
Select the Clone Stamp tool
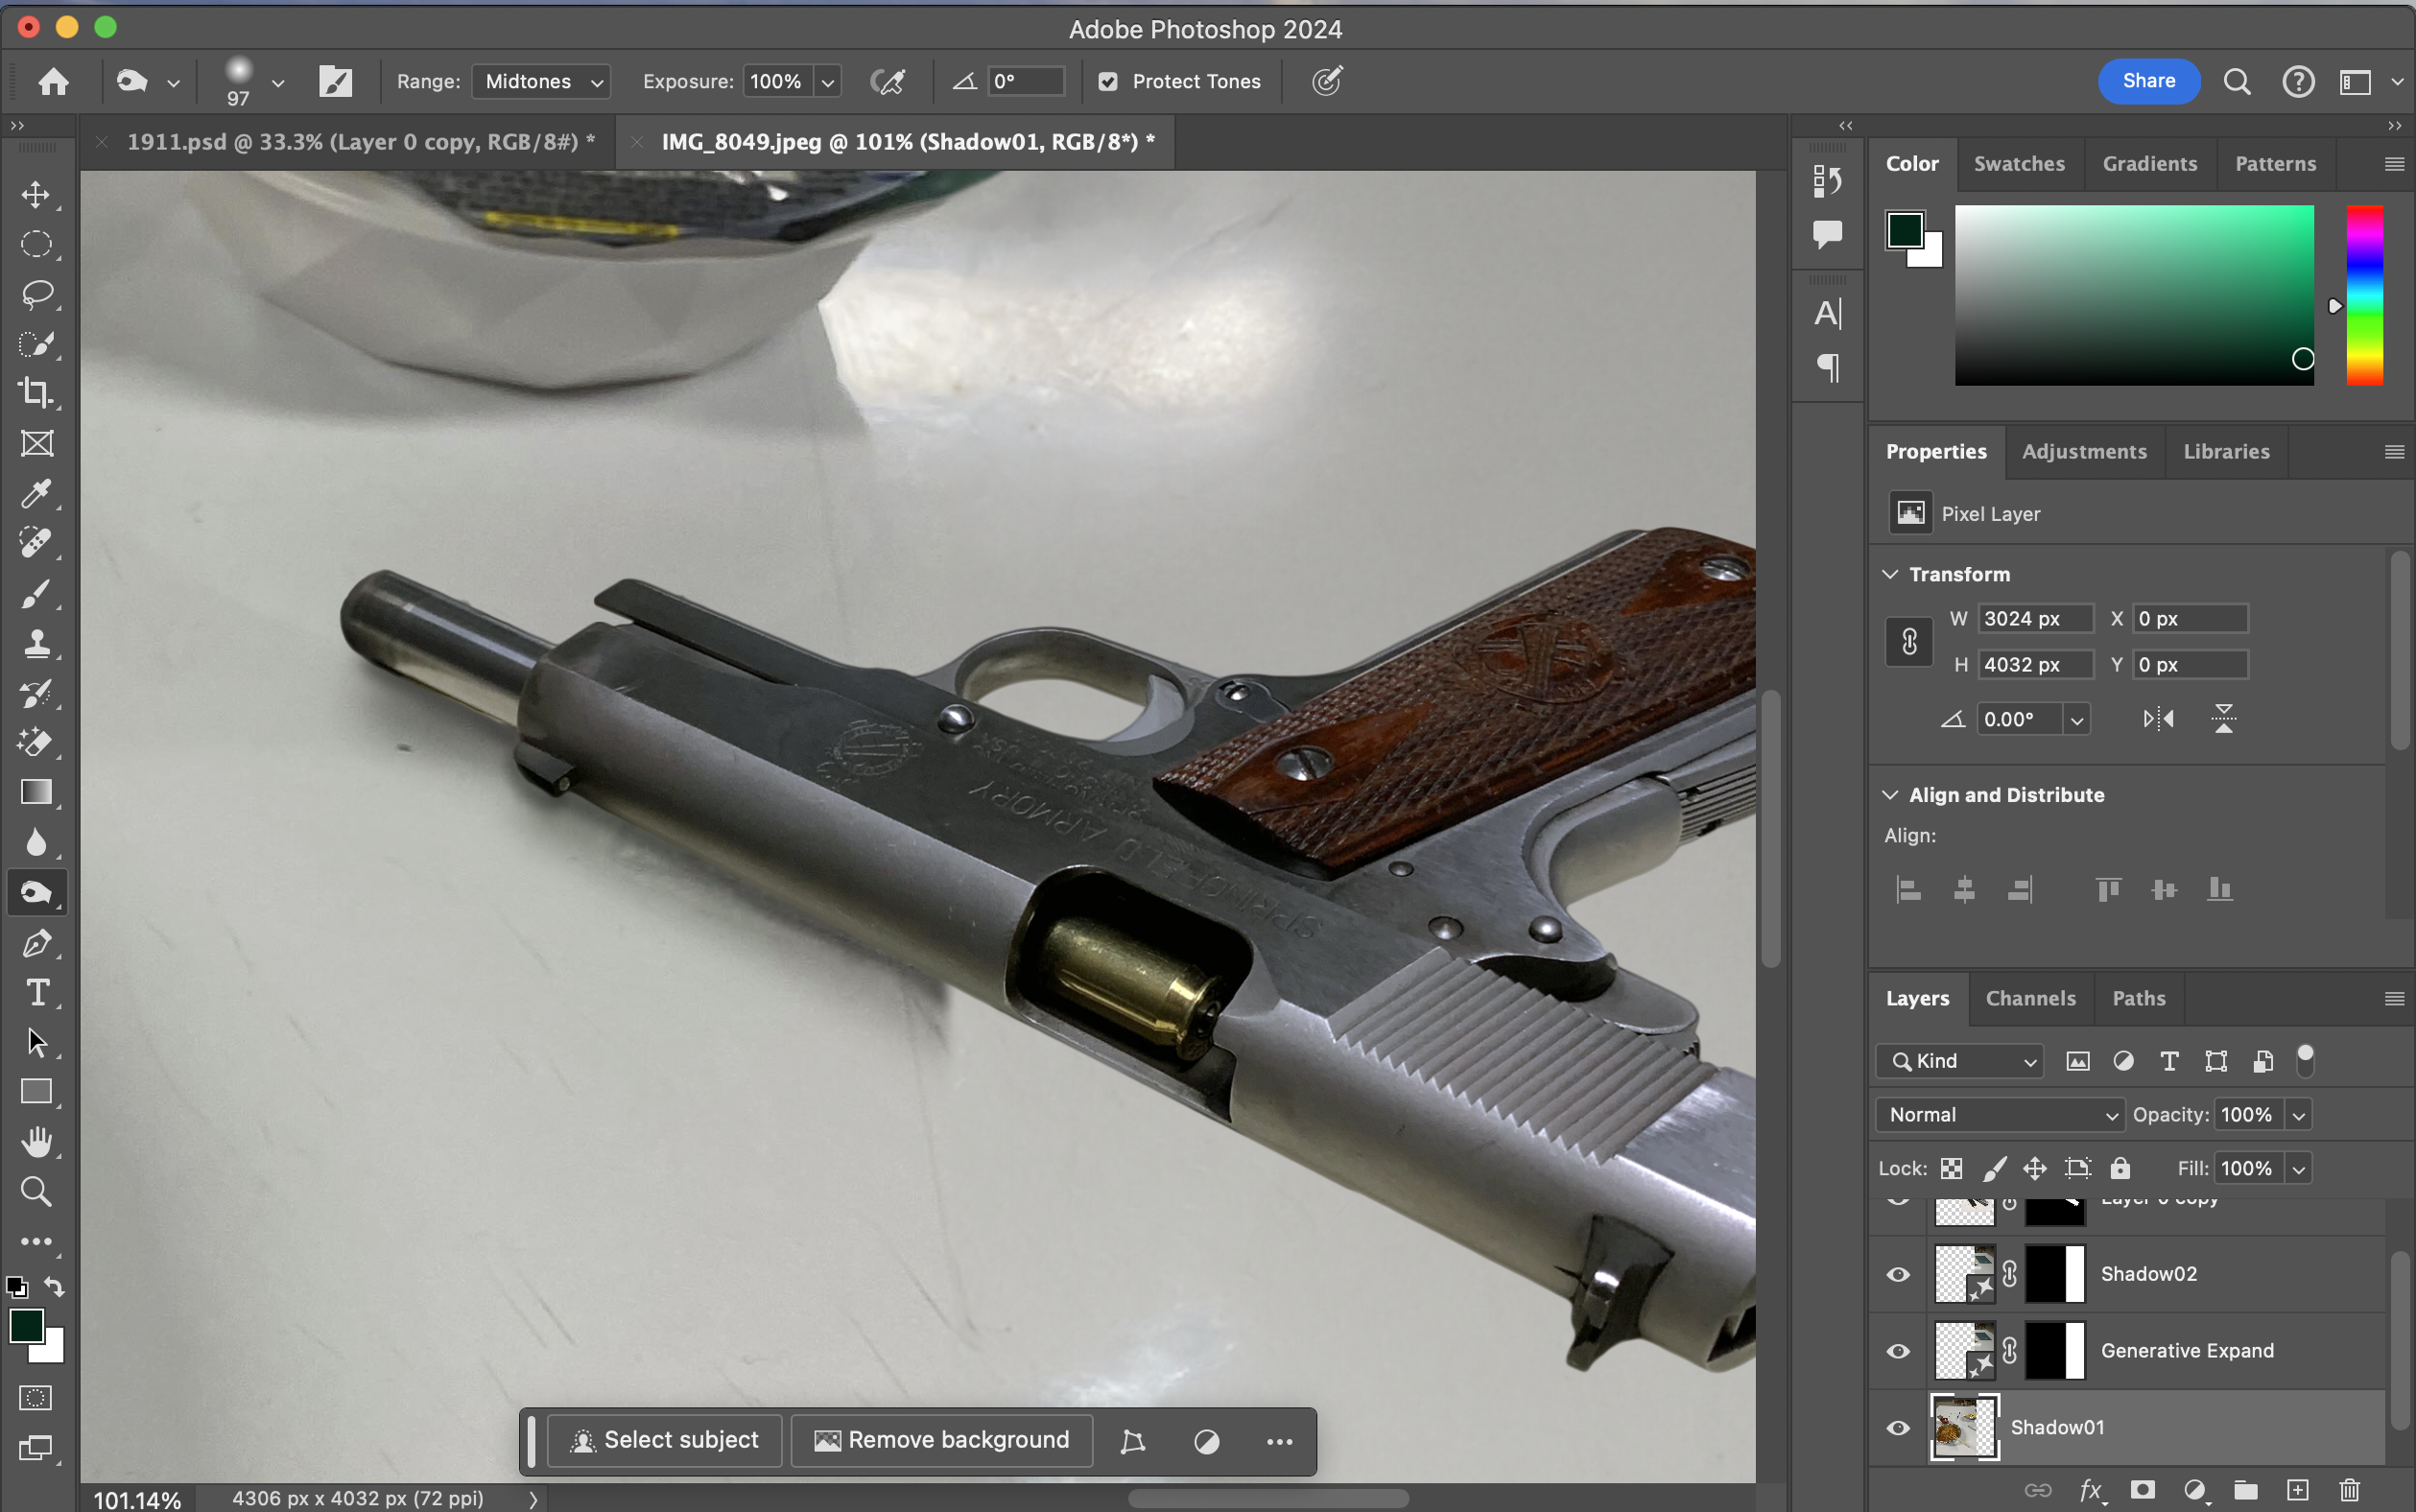[x=36, y=643]
